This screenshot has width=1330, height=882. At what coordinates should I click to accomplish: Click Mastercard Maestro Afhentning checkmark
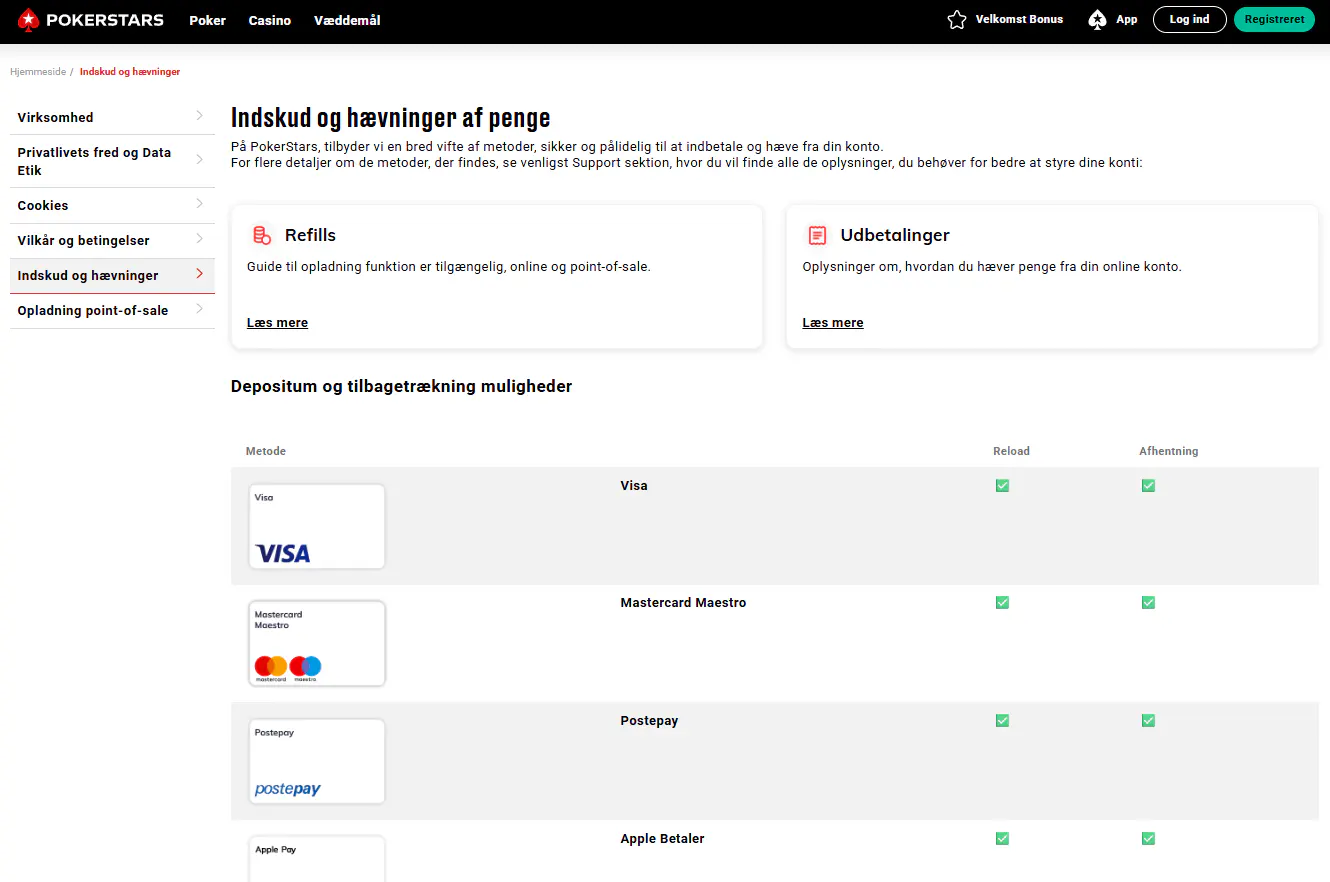(1148, 603)
